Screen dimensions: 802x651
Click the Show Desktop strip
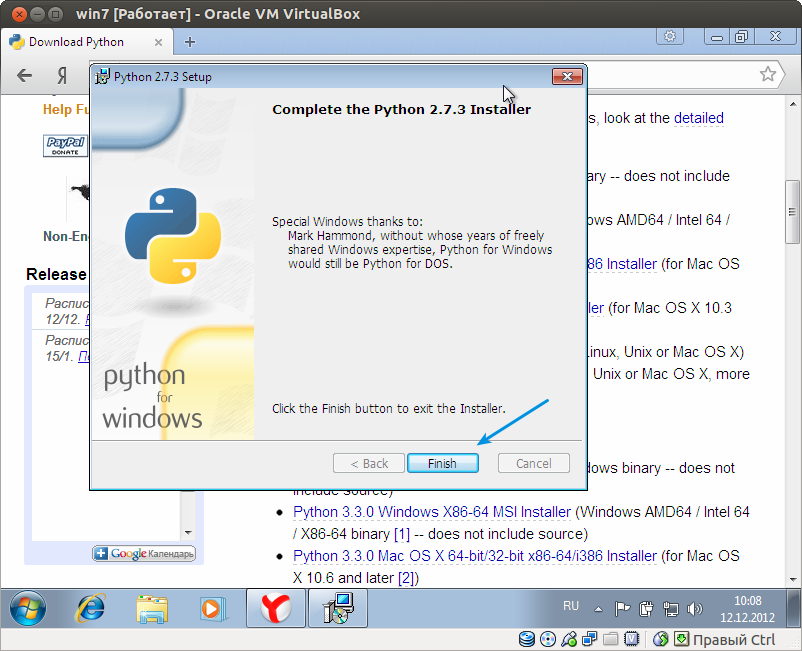(795, 608)
